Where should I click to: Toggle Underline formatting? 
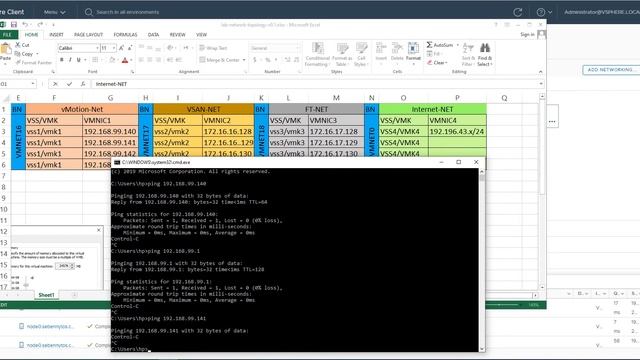coord(78,60)
